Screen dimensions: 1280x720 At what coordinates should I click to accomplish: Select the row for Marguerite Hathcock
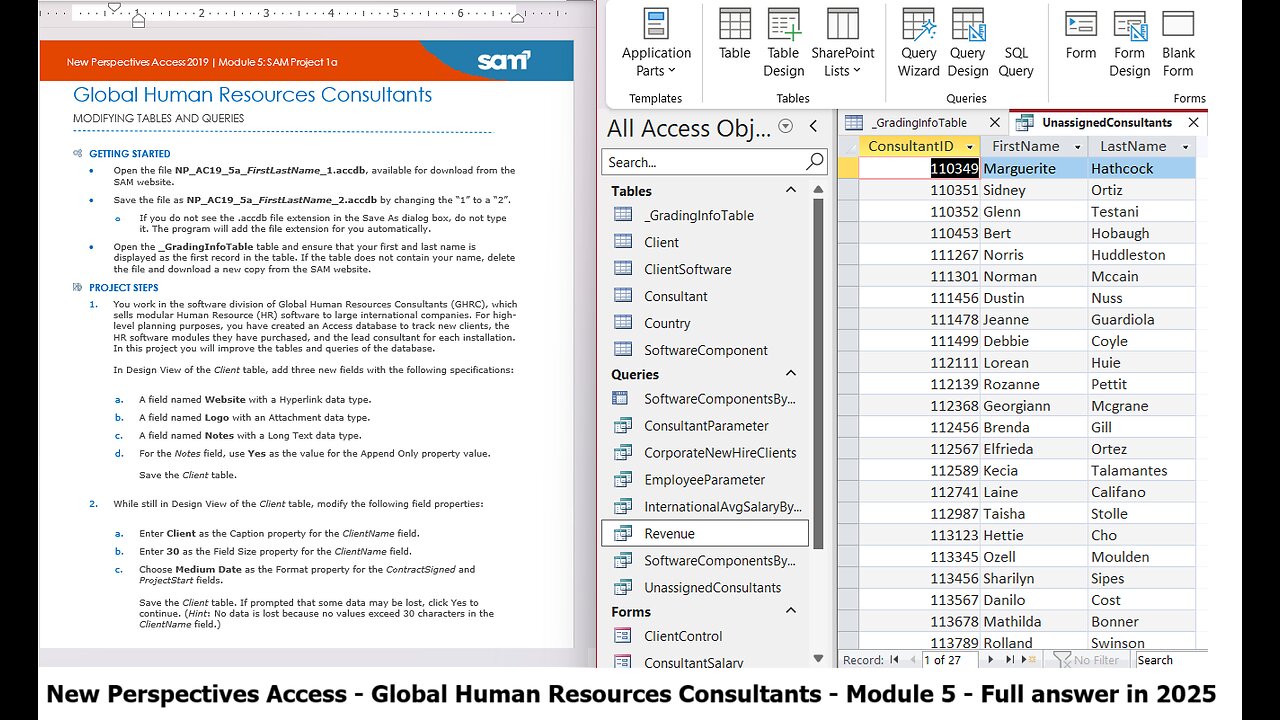tap(848, 168)
